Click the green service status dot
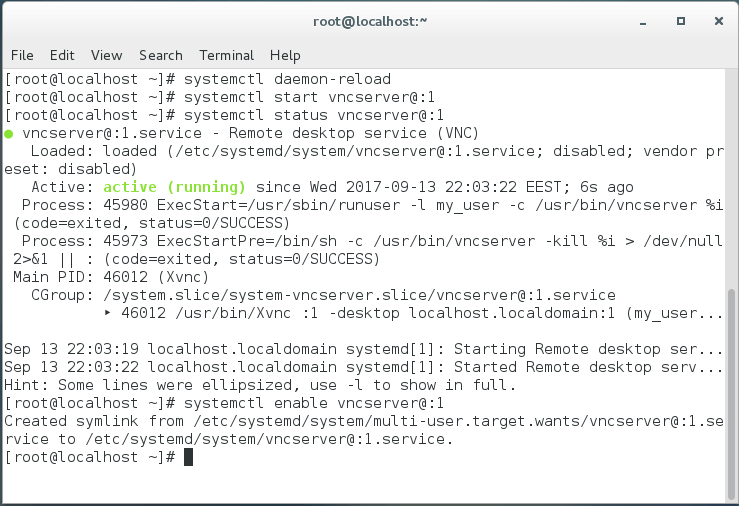 coord(9,133)
